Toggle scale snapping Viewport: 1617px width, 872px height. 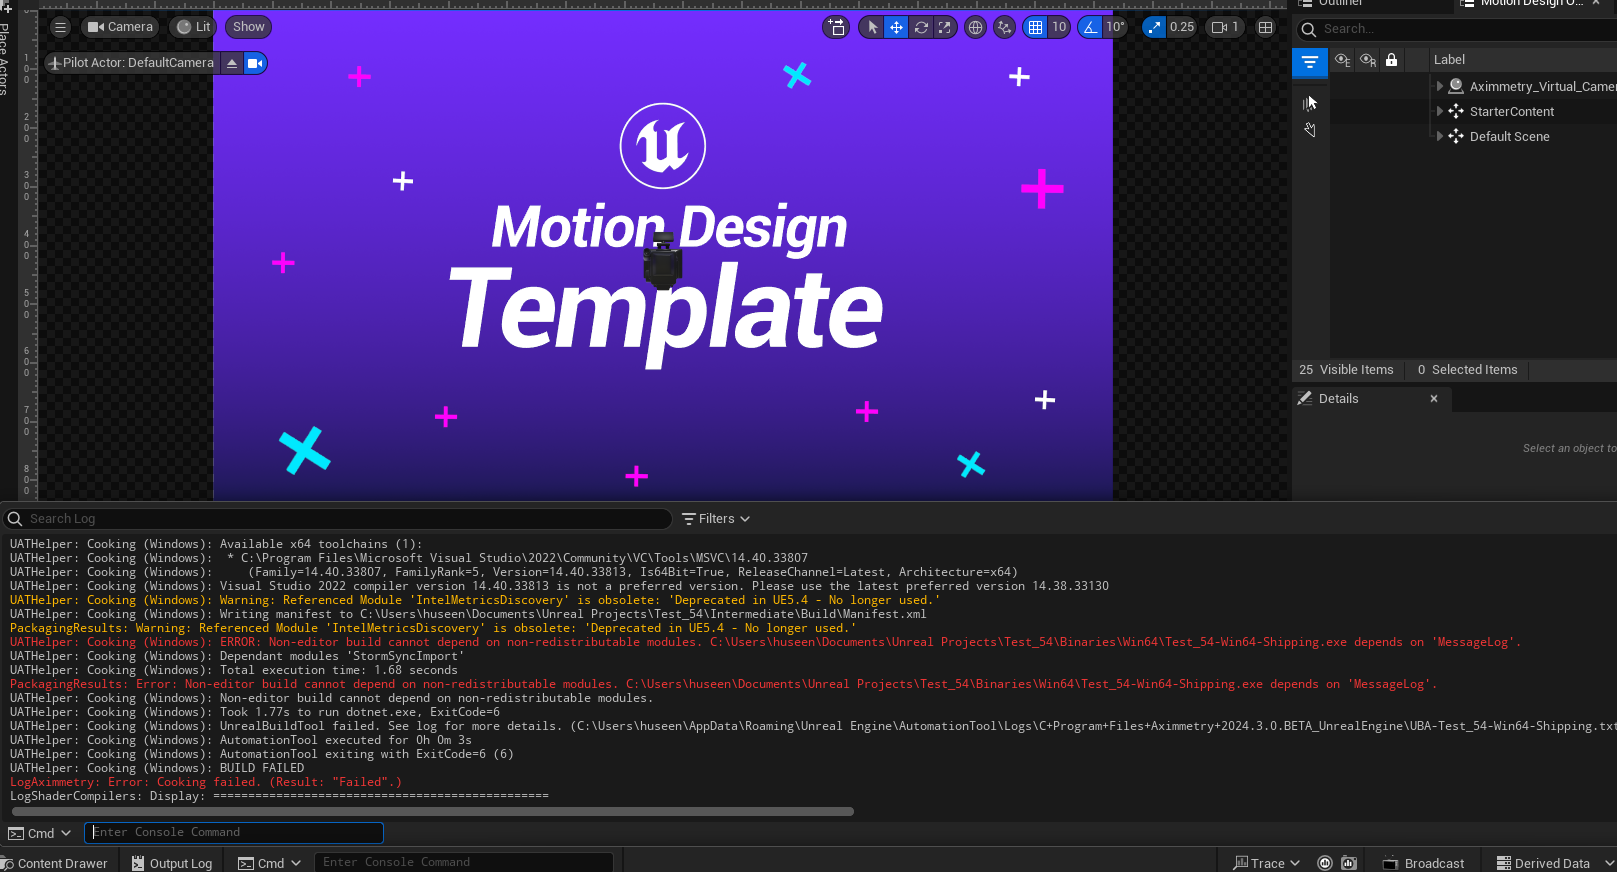(x=1154, y=27)
